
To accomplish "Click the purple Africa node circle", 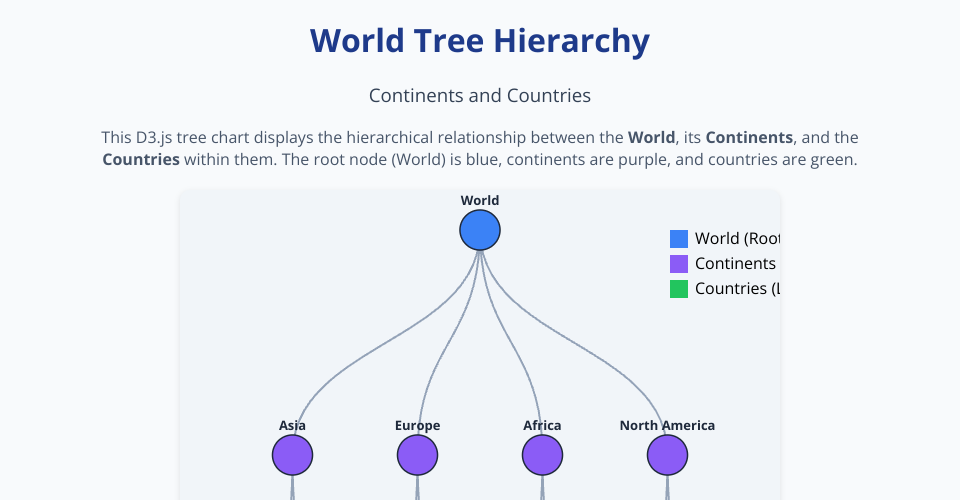I will [543, 456].
